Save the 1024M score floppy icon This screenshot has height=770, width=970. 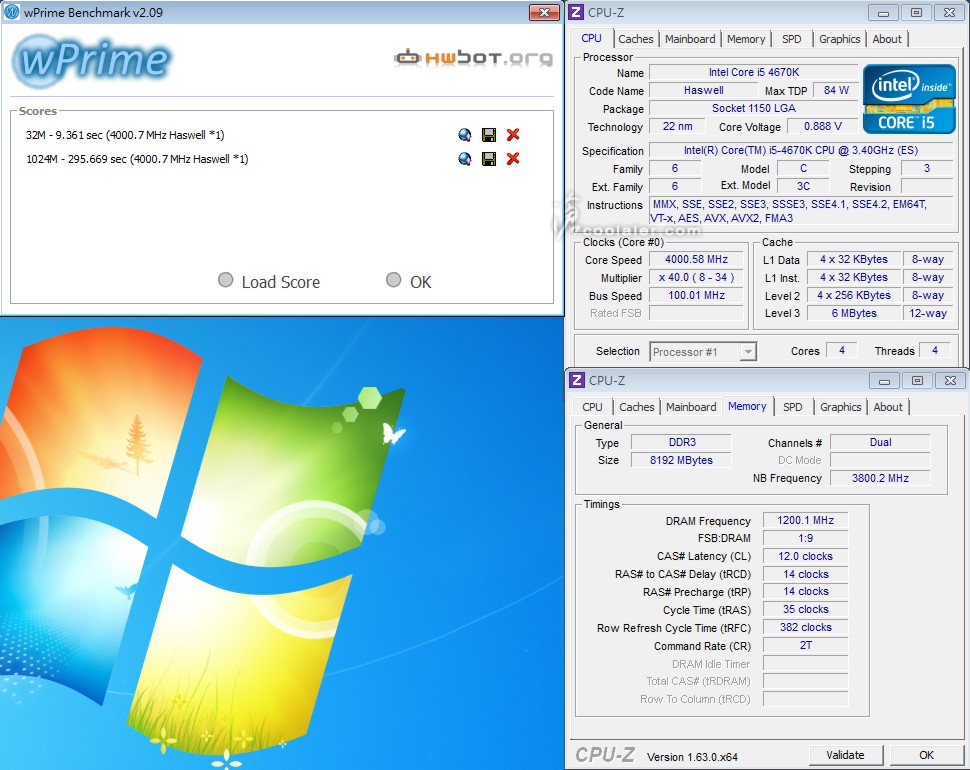(489, 159)
